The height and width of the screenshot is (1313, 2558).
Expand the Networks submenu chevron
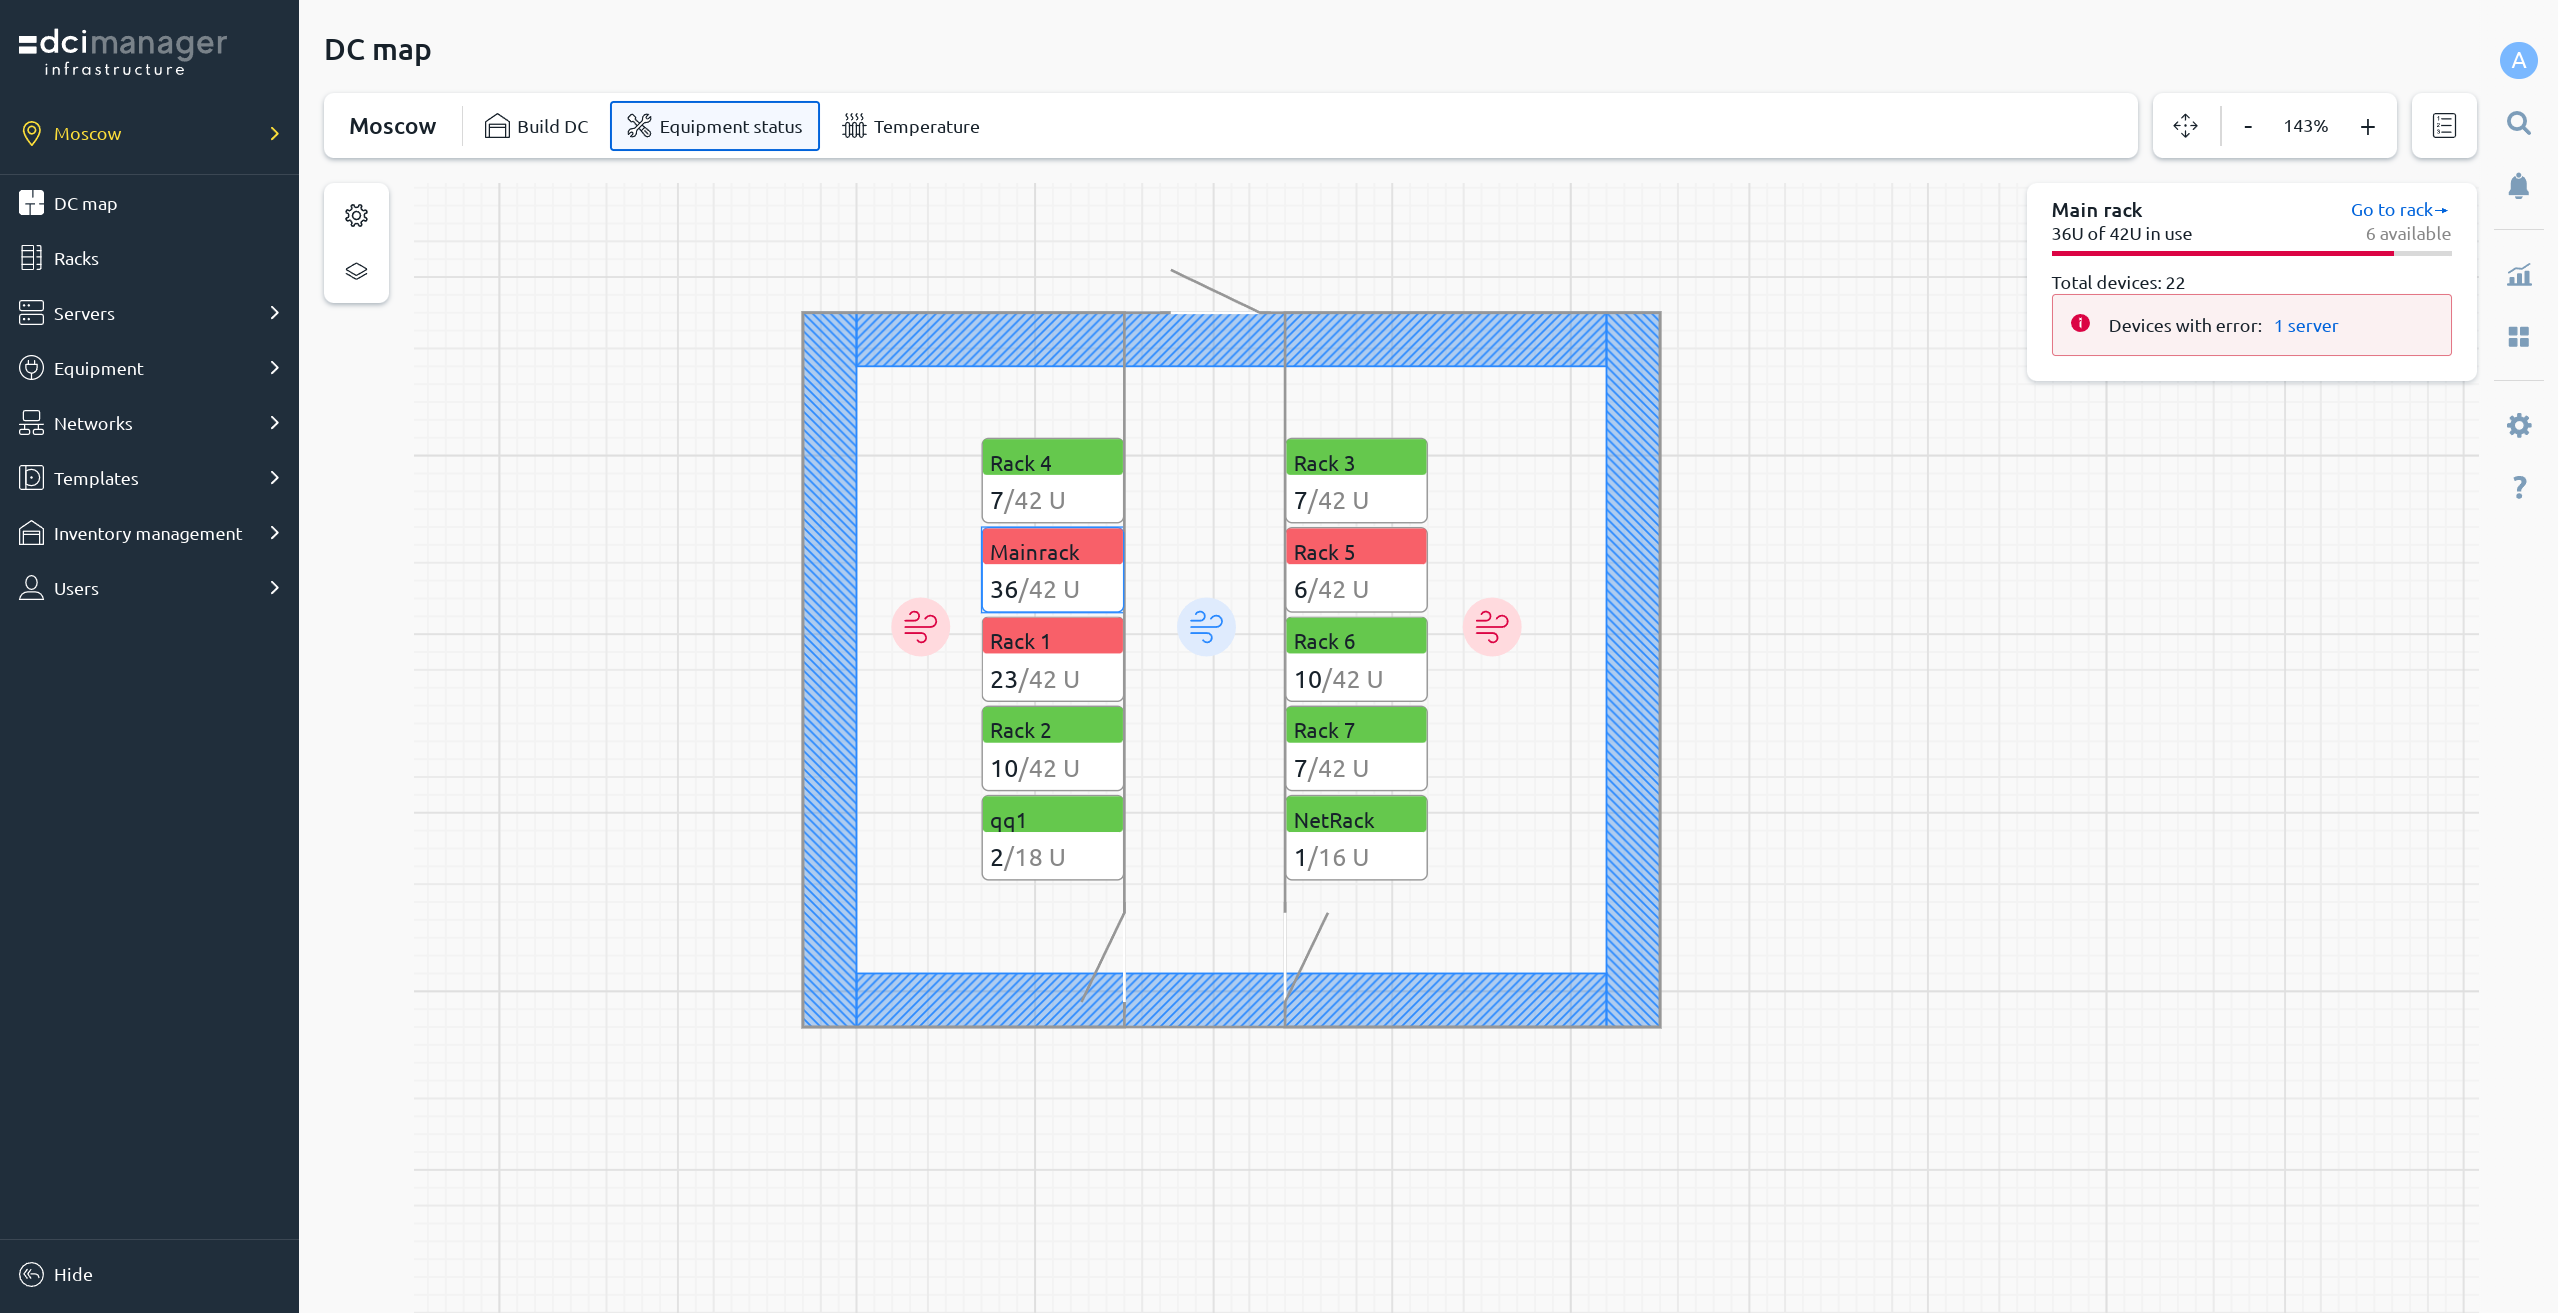(x=274, y=423)
